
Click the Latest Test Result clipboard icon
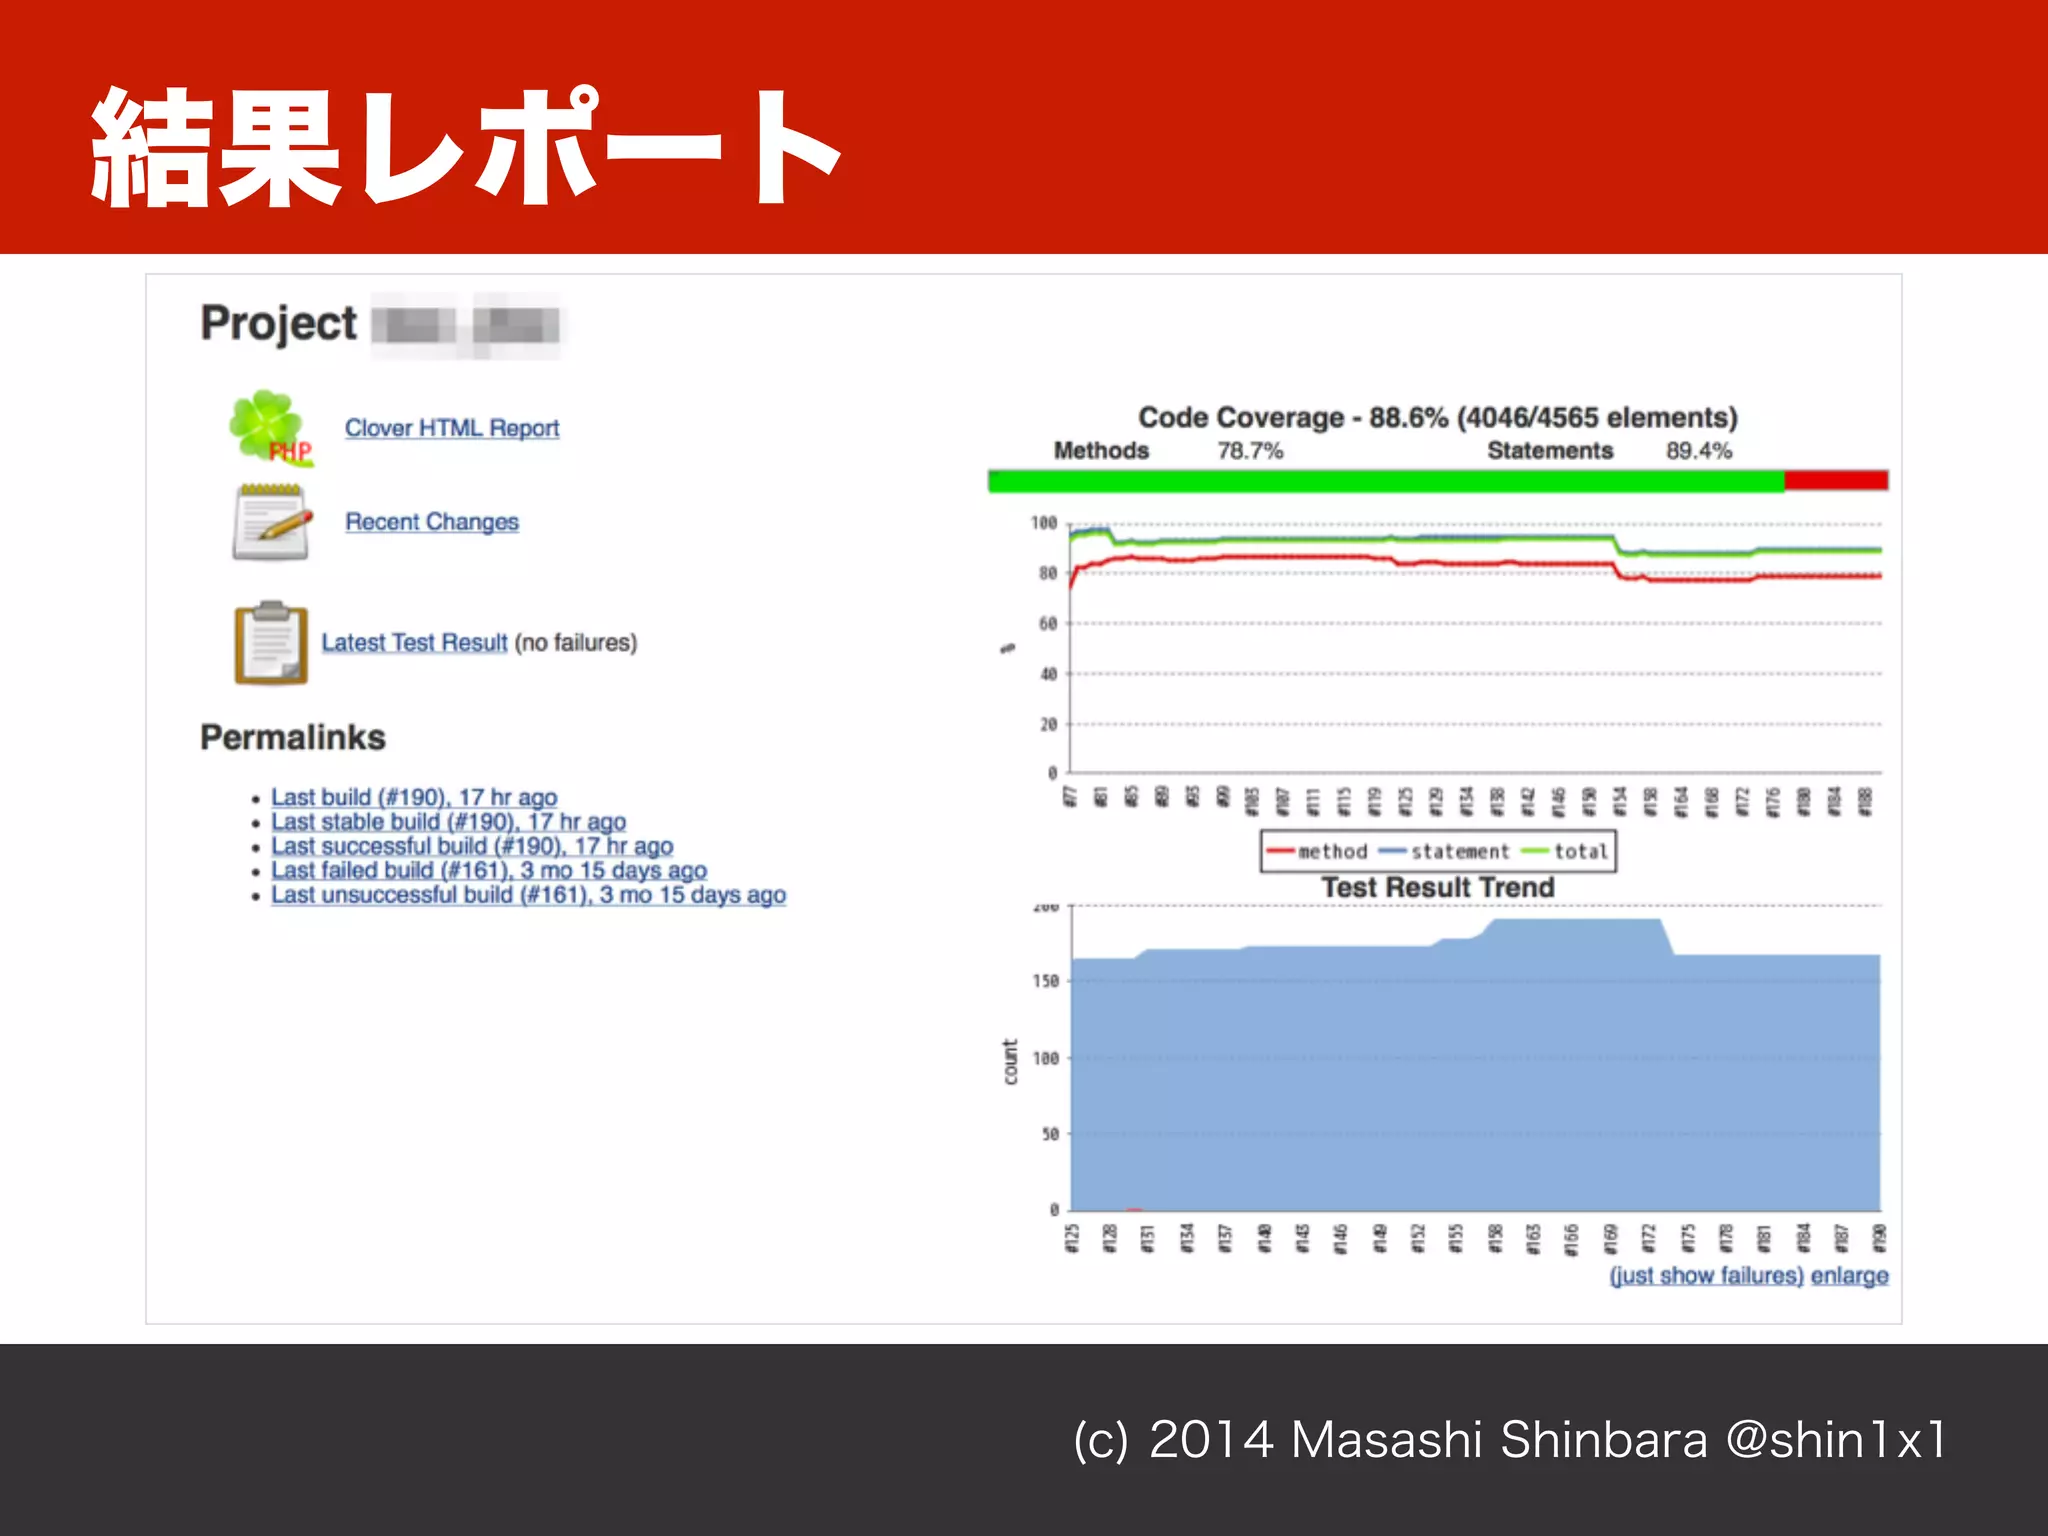click(x=271, y=643)
